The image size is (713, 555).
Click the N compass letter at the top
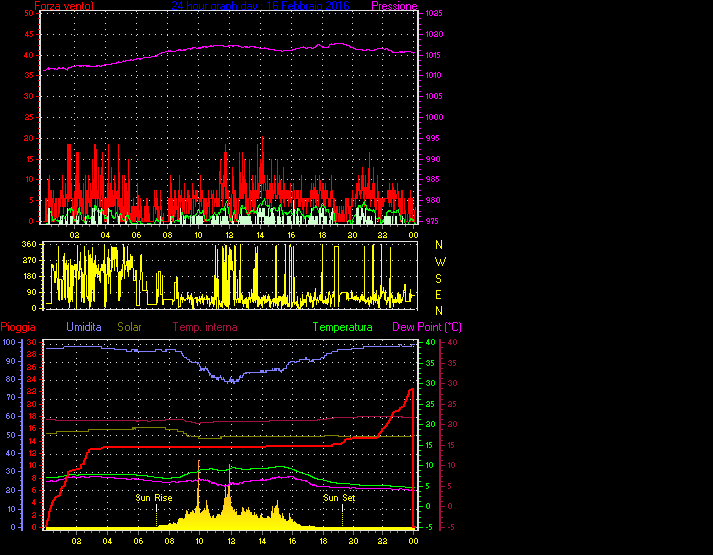[438, 244]
